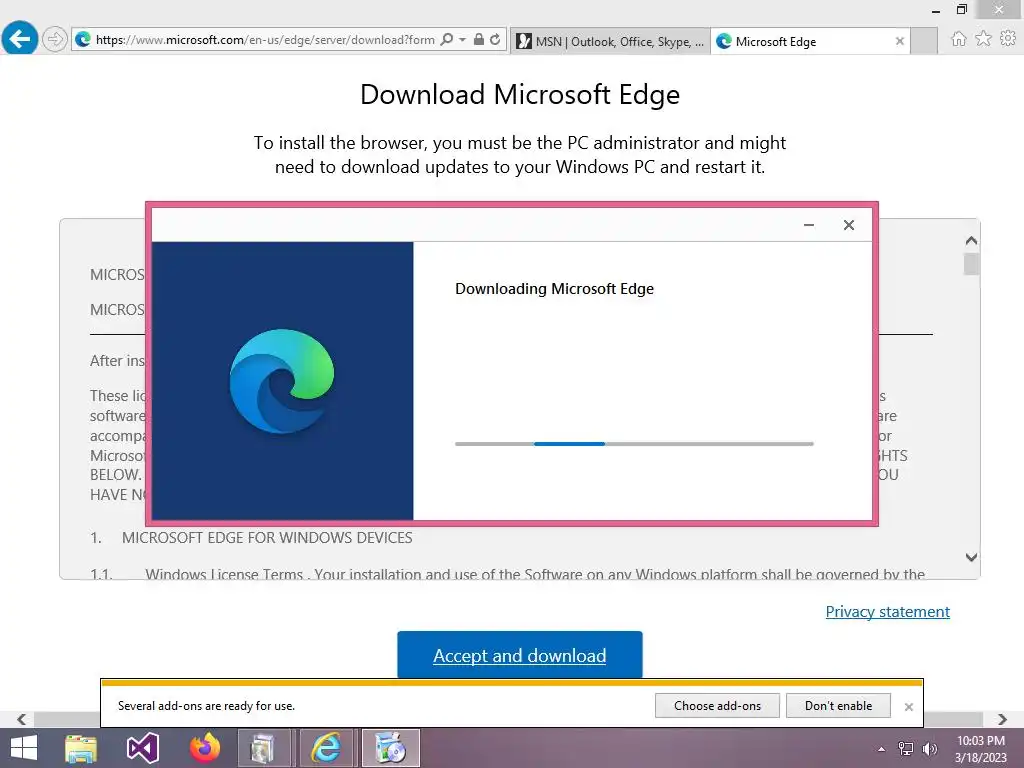Go back with the browser Back arrow

[x=20, y=39]
